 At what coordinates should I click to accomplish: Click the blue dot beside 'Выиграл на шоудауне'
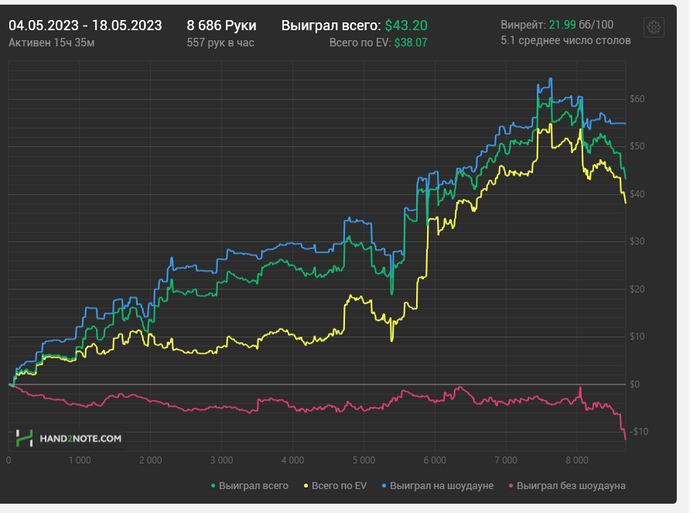(x=384, y=486)
